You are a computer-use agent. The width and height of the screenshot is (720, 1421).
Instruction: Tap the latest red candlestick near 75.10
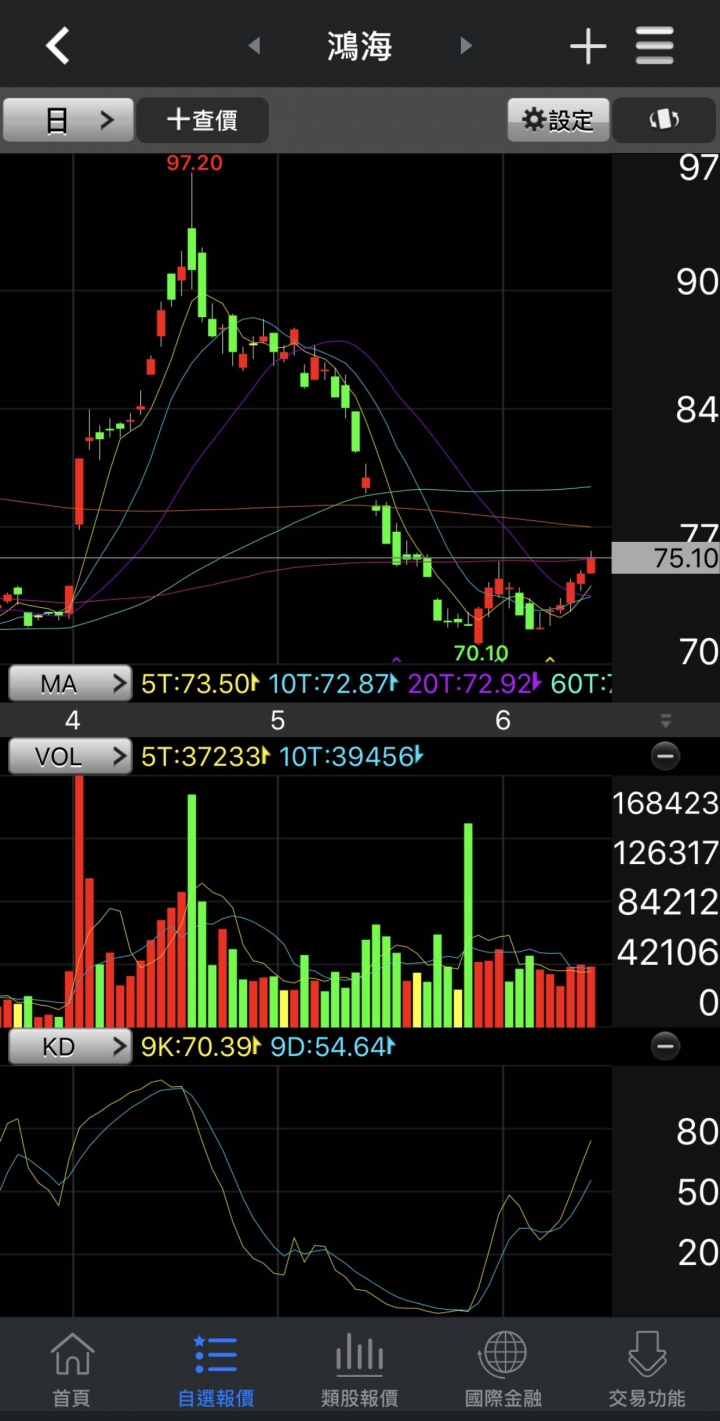click(591, 564)
